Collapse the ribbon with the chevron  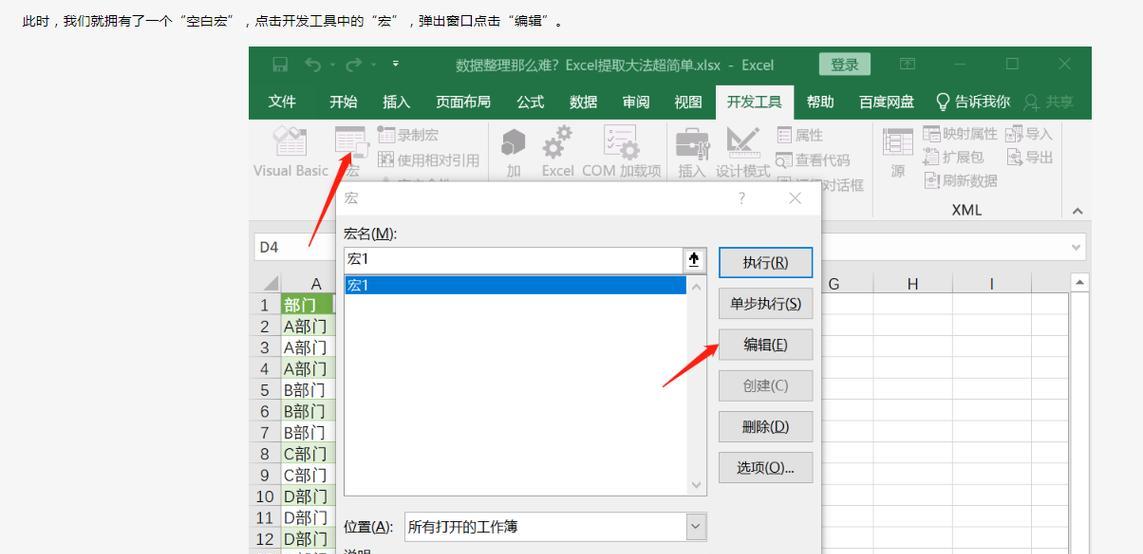[1077, 211]
